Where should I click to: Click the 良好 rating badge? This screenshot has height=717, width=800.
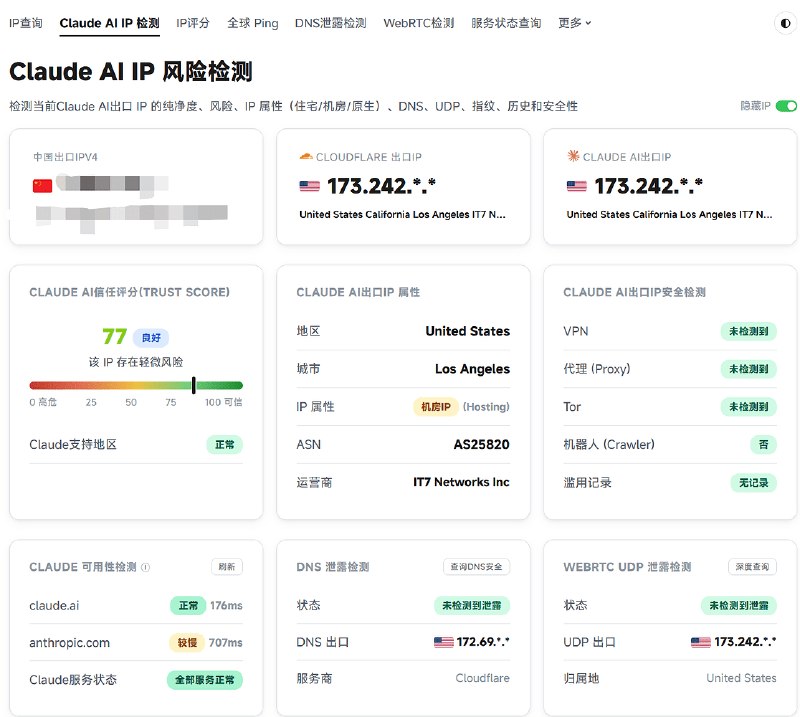[151, 337]
